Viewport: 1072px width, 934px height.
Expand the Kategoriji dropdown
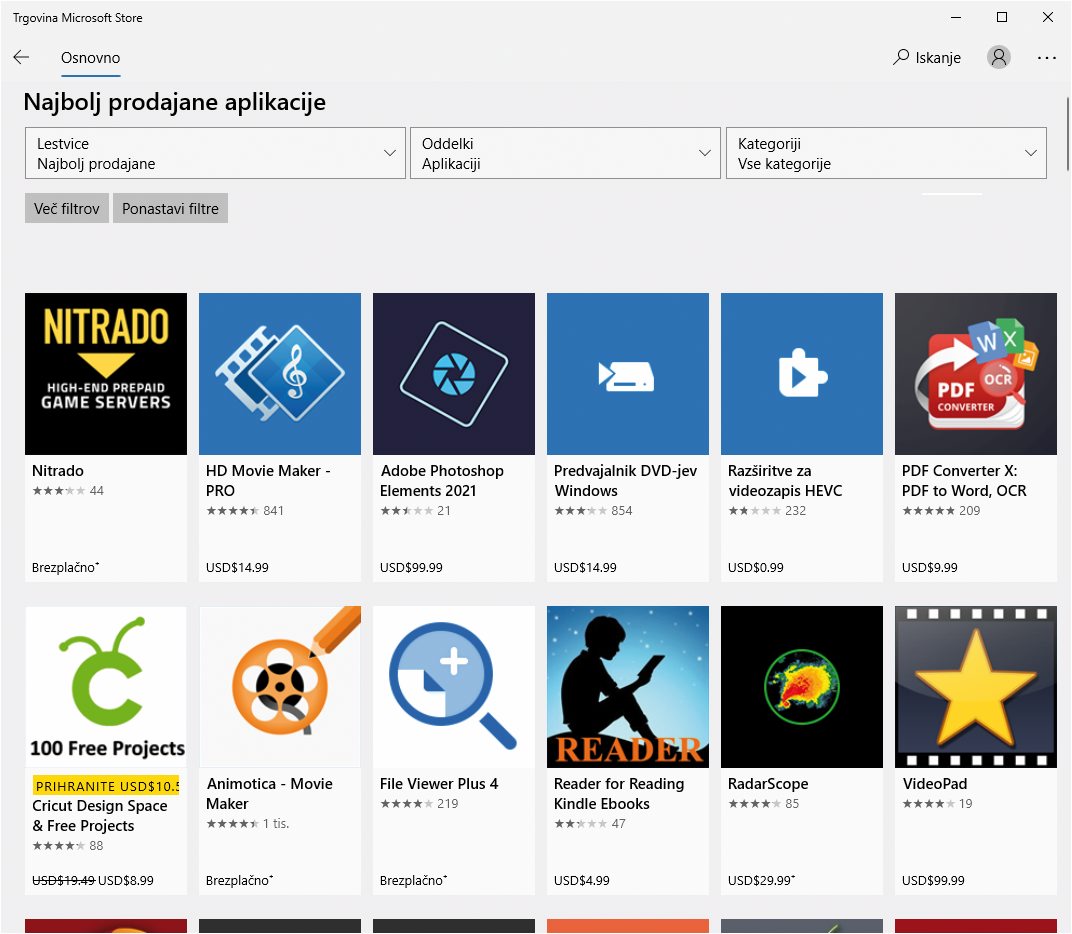coord(886,153)
